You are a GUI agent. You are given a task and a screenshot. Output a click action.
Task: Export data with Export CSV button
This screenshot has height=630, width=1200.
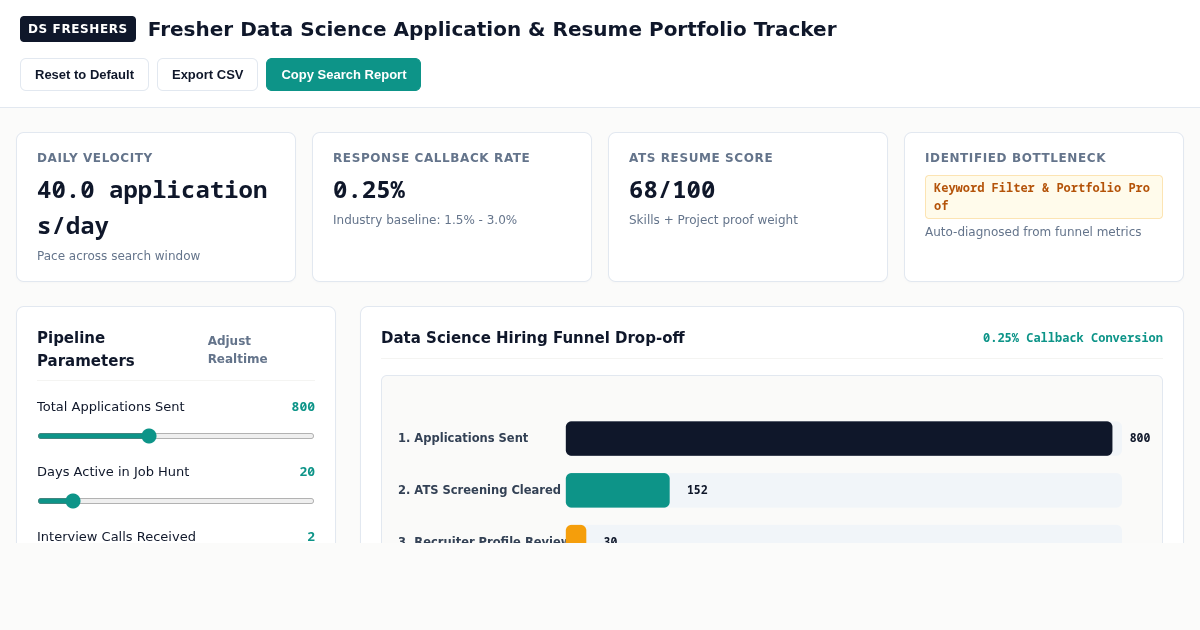[x=207, y=74]
